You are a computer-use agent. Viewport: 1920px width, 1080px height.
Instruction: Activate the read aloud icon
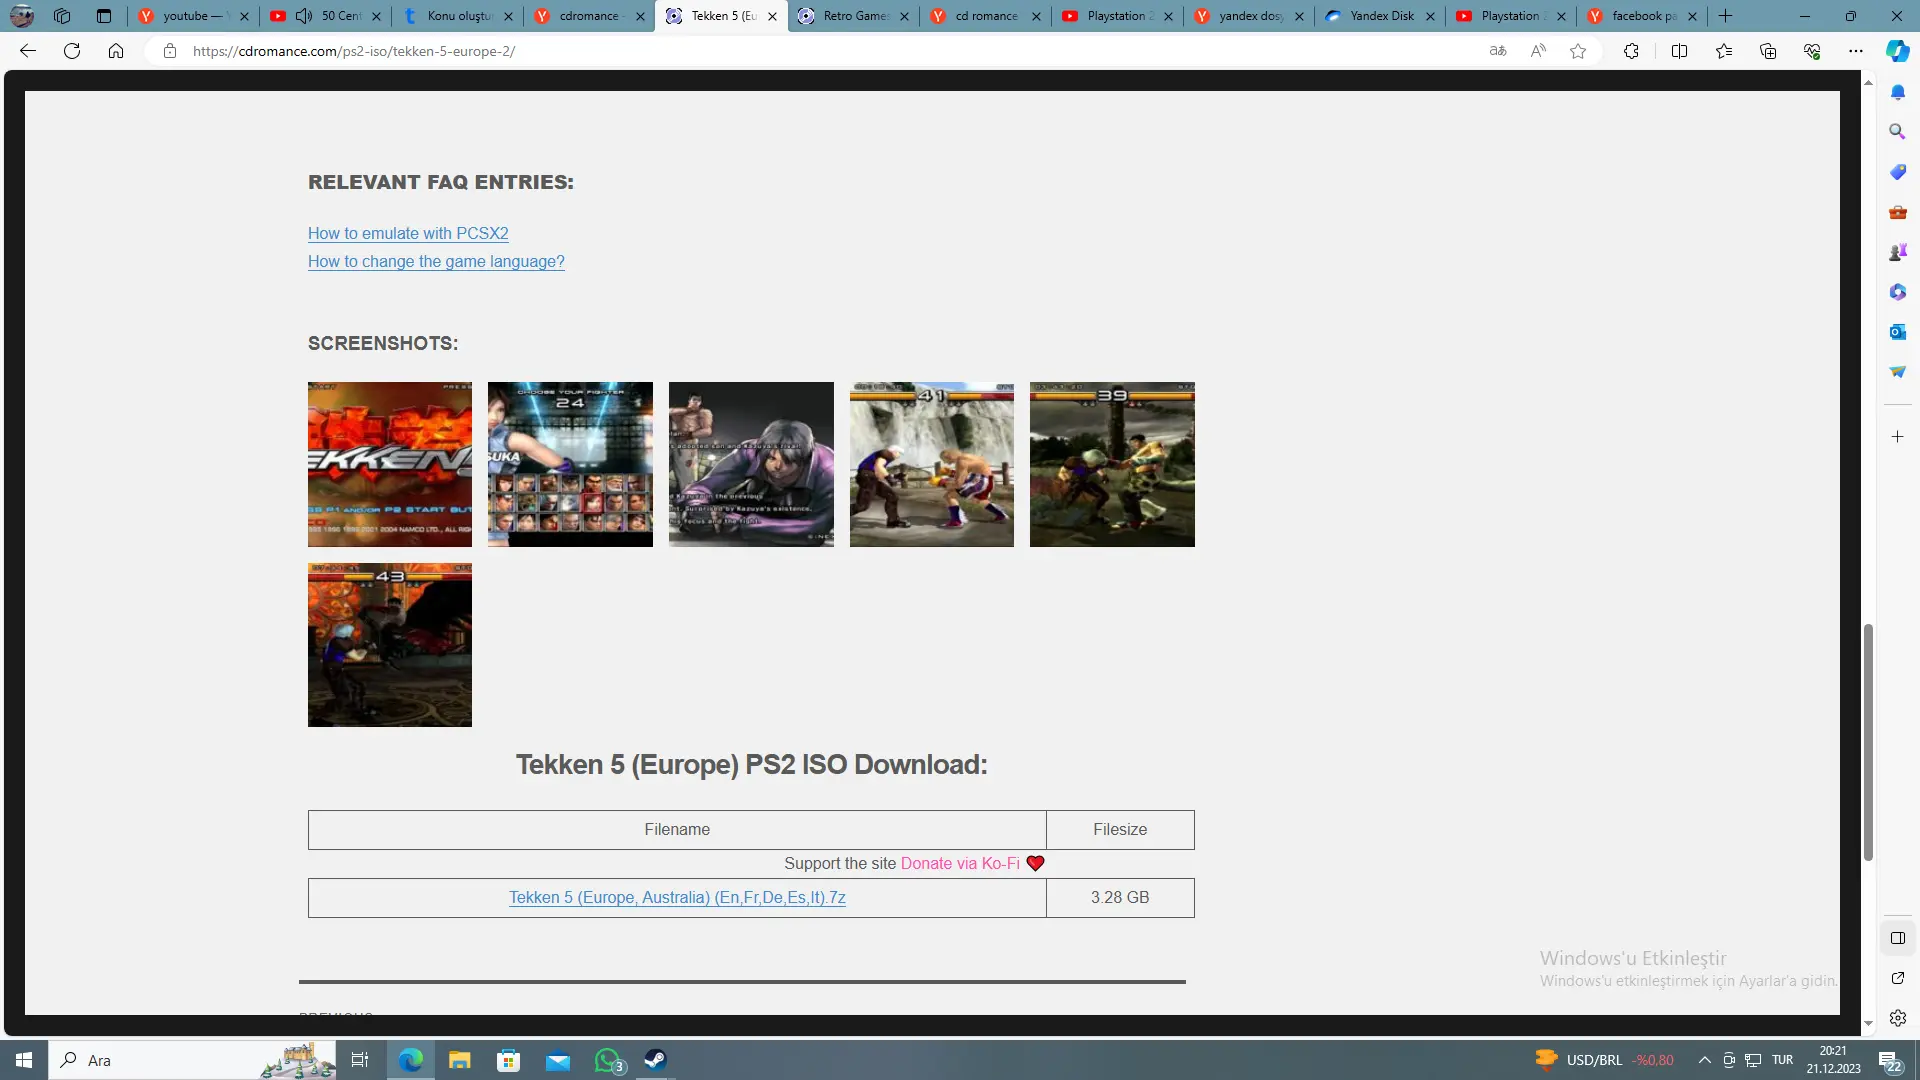coord(1538,51)
